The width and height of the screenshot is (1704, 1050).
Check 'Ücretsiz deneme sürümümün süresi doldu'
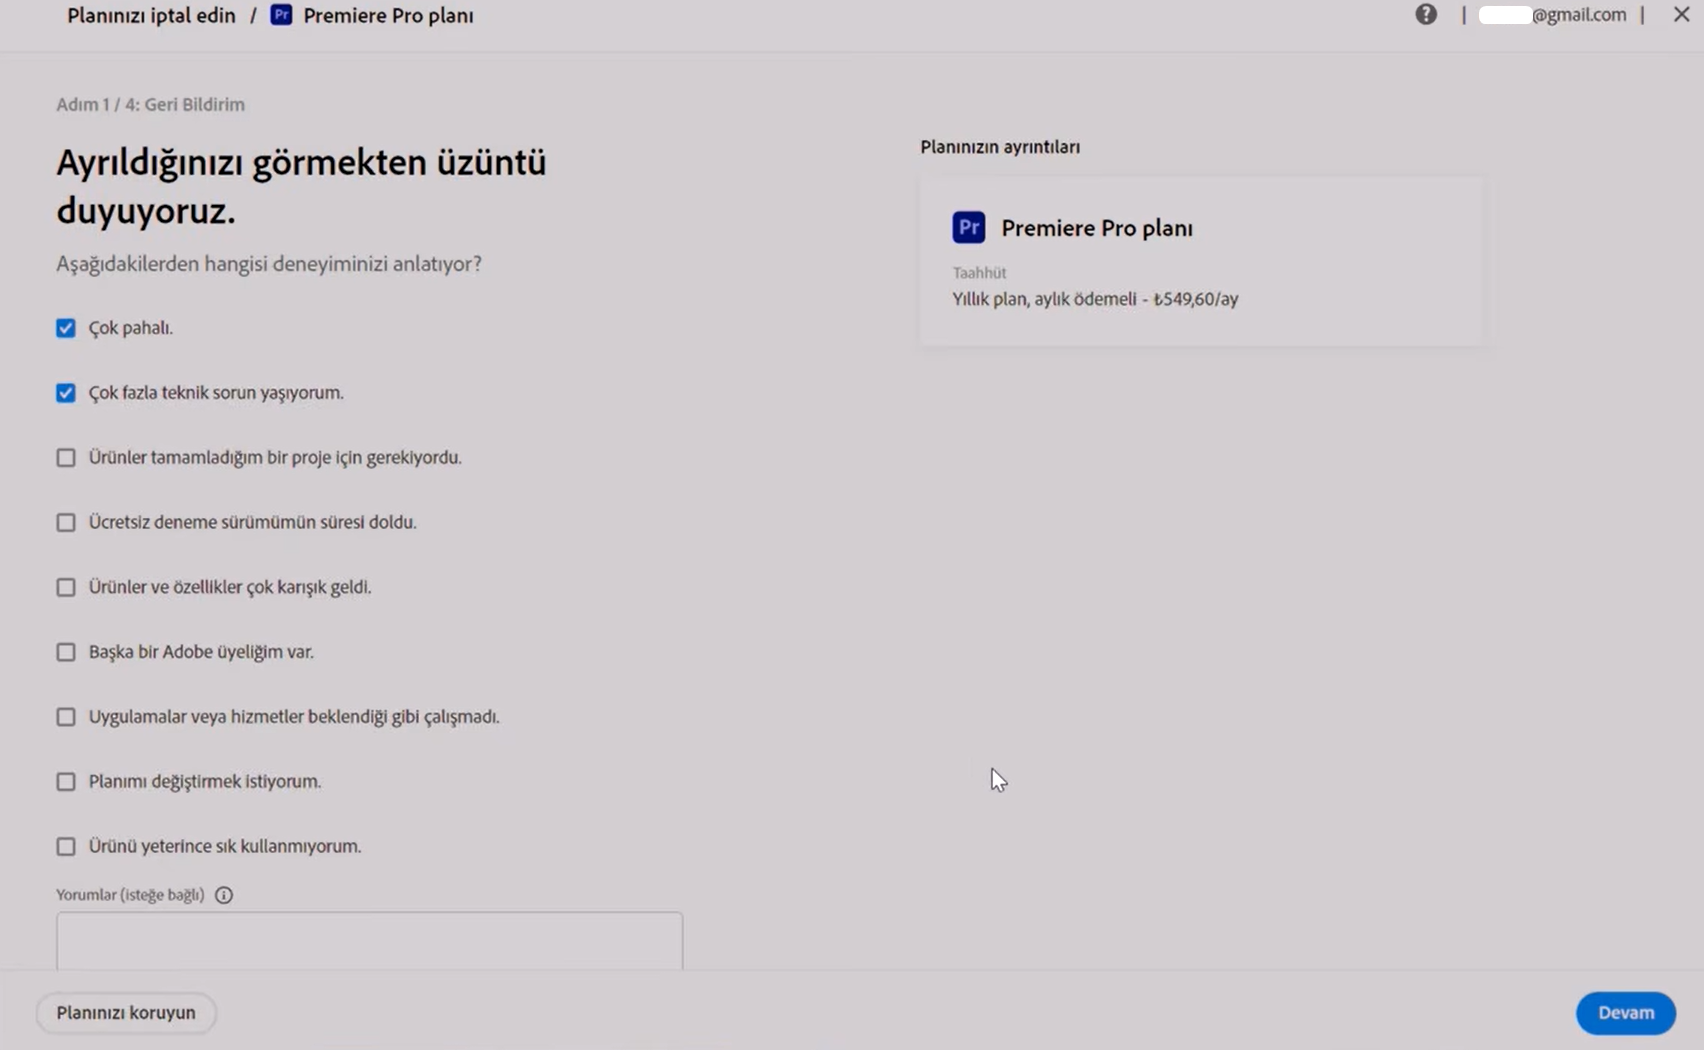click(66, 522)
